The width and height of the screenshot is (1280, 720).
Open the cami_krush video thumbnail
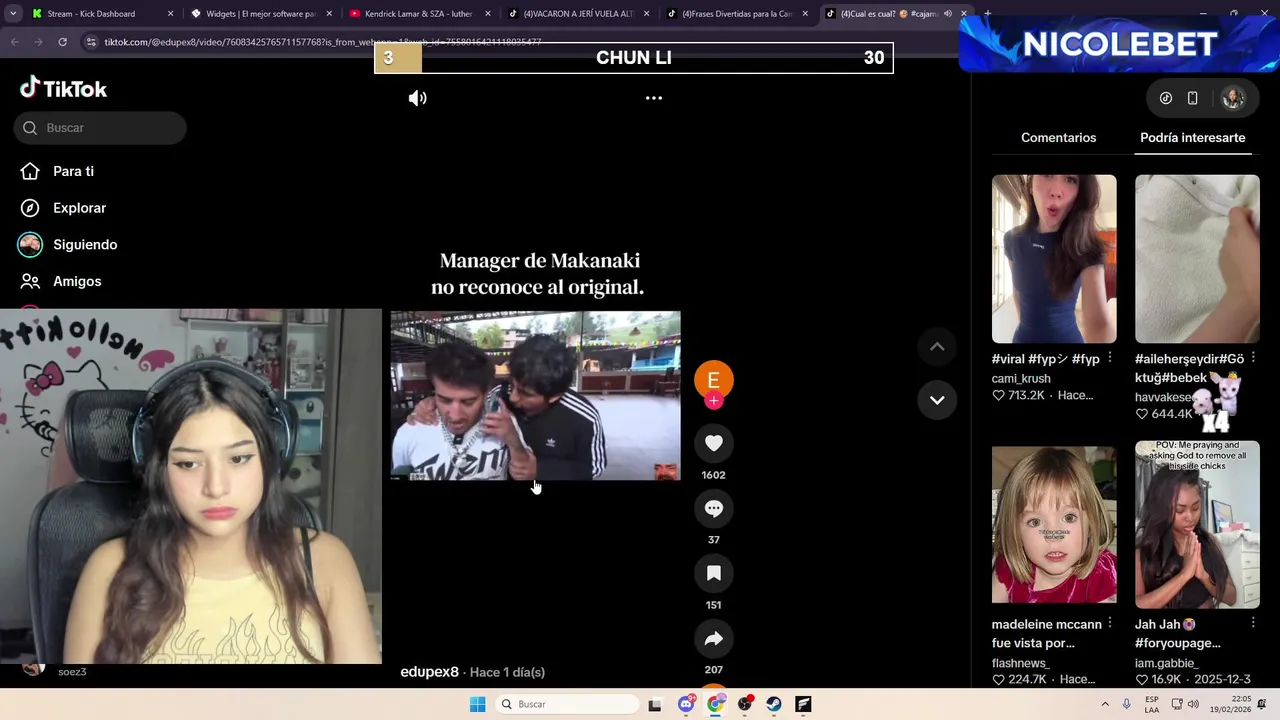click(1054, 259)
